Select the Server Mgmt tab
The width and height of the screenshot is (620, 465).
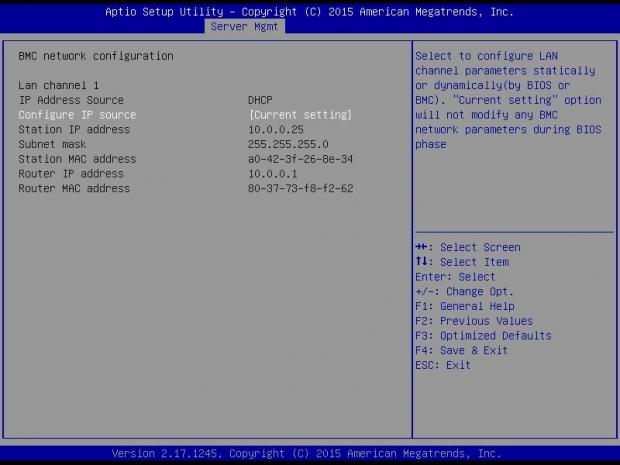tap(244, 26)
